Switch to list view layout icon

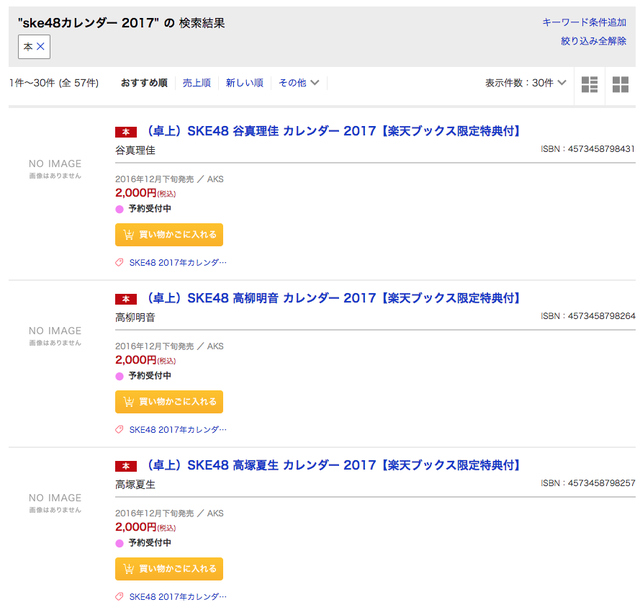[589, 85]
